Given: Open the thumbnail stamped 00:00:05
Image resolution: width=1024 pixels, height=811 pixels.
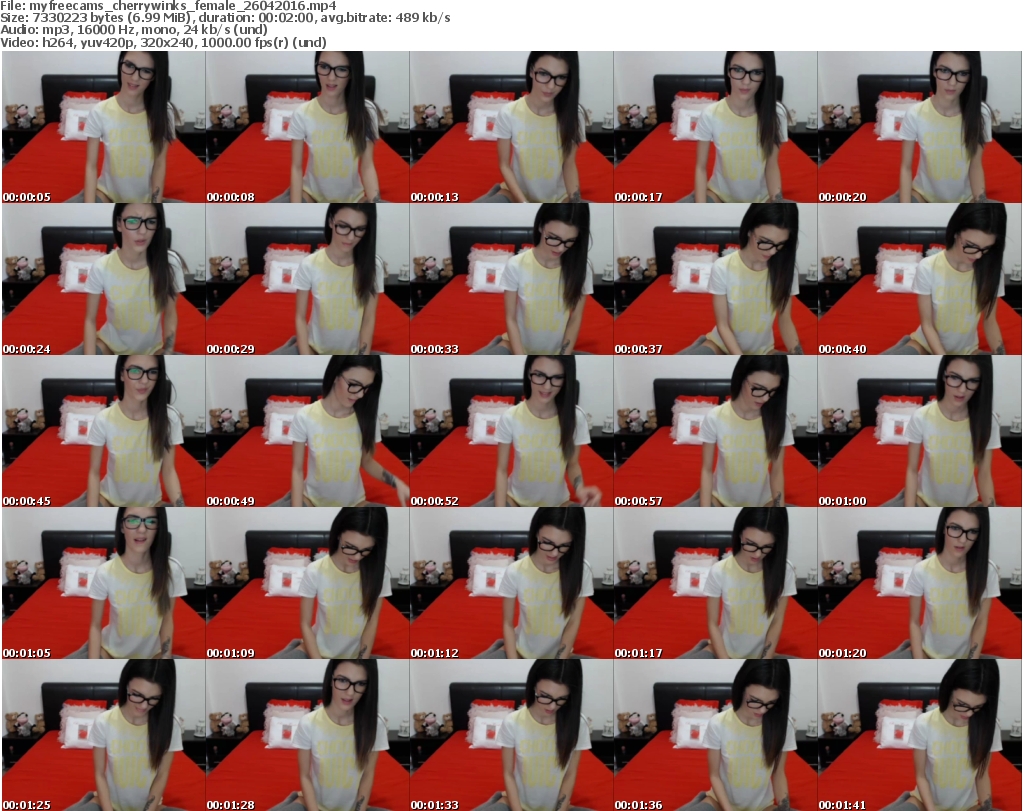Looking at the screenshot, I should (103, 127).
